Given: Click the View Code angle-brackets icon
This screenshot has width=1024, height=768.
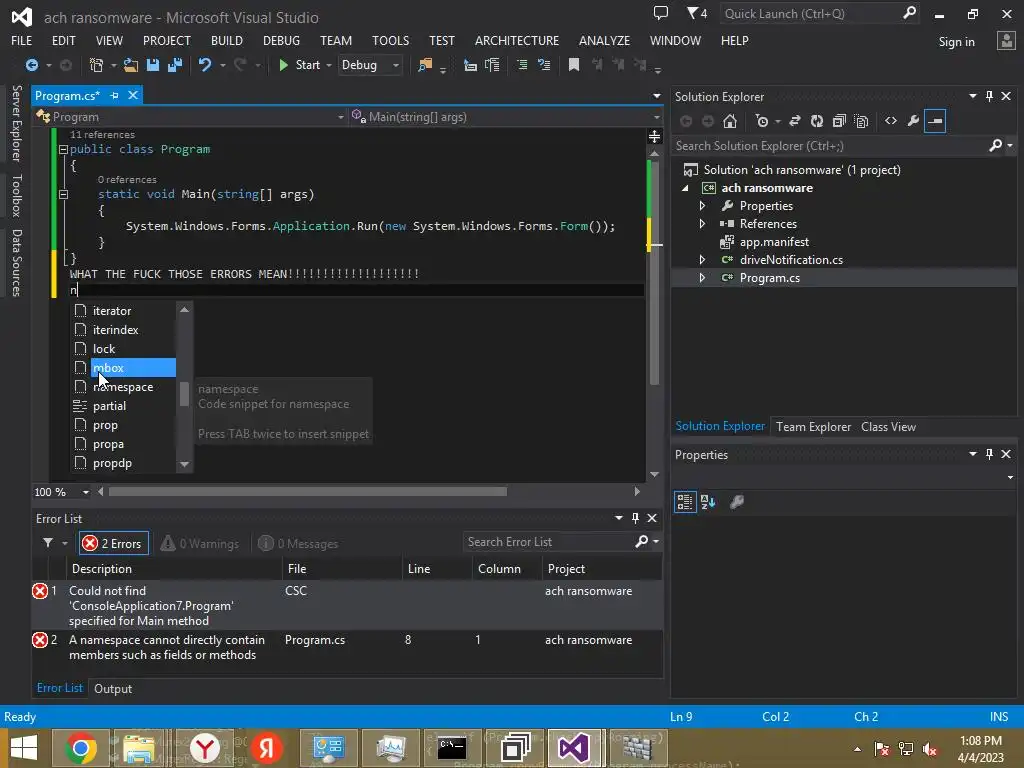Looking at the screenshot, I should pos(891,121).
